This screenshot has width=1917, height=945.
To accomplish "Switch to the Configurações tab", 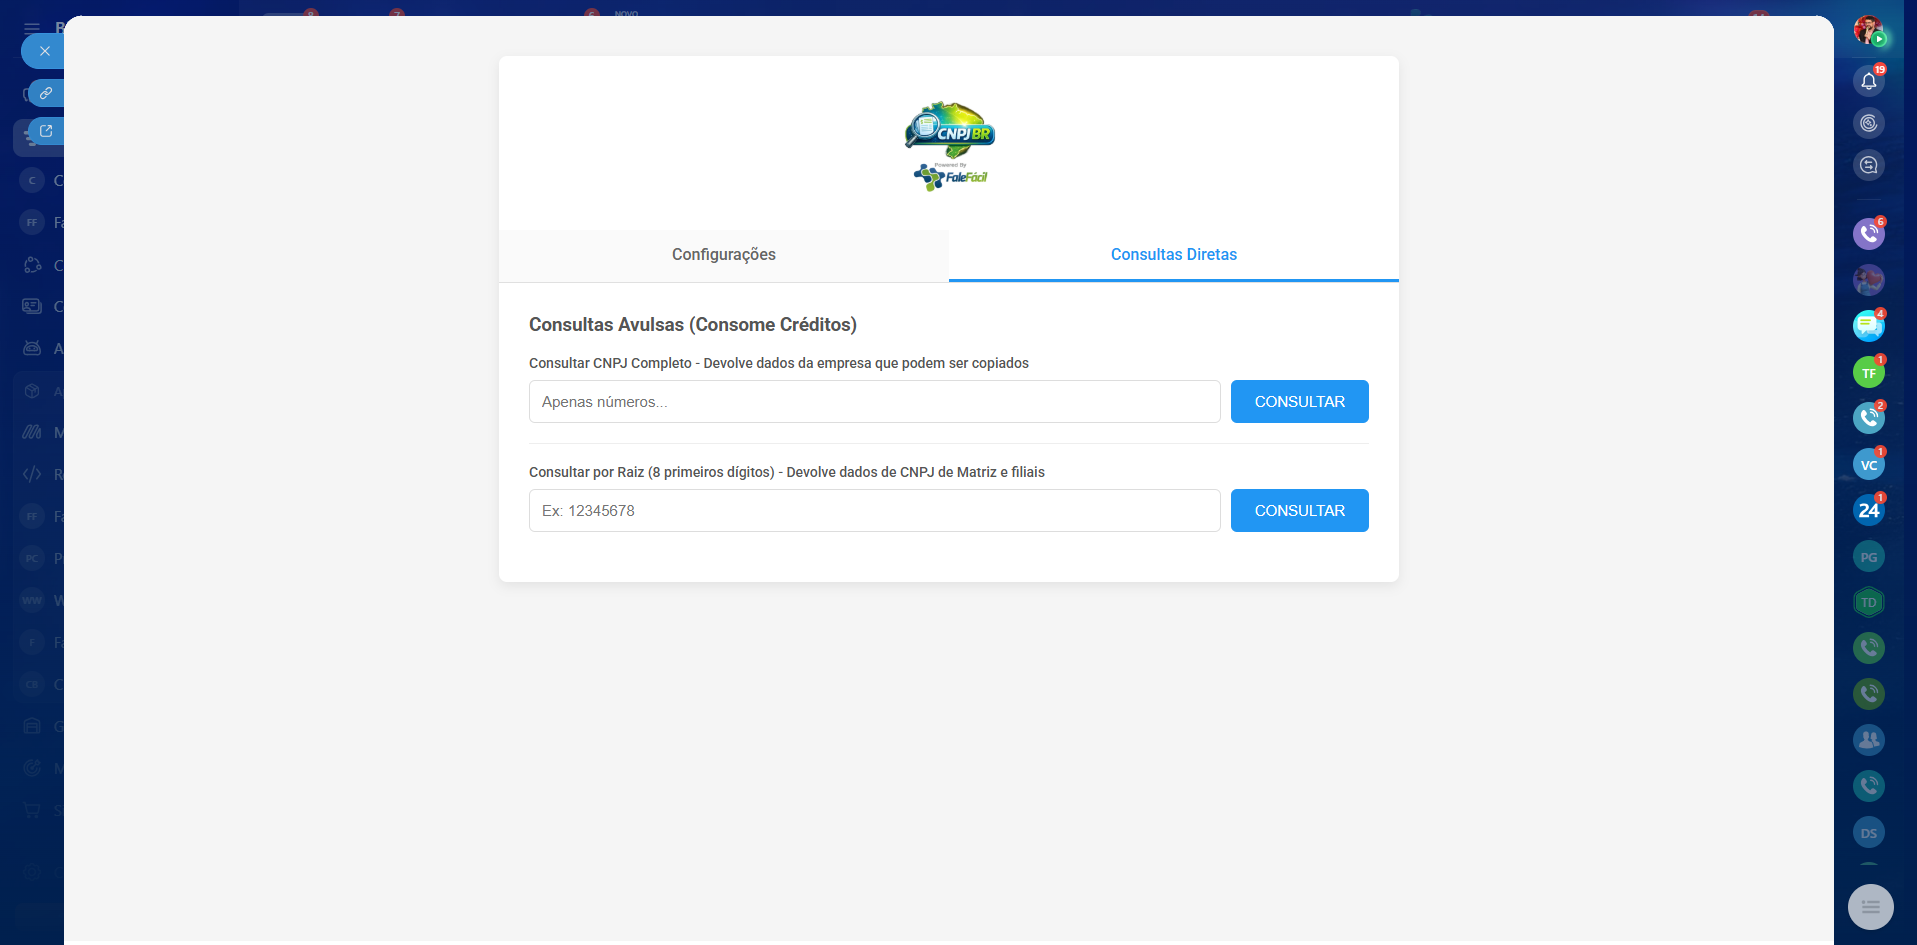I will pyautogui.click(x=723, y=255).
